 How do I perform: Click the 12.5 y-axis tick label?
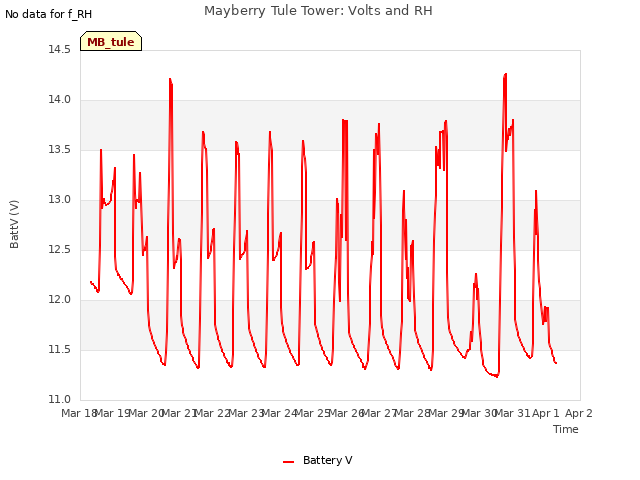(60, 249)
